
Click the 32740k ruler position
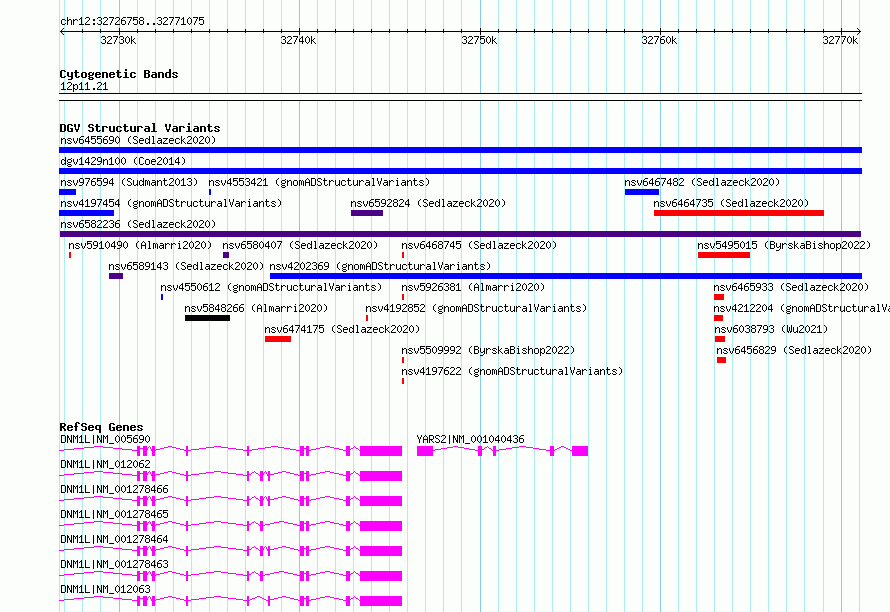point(299,40)
